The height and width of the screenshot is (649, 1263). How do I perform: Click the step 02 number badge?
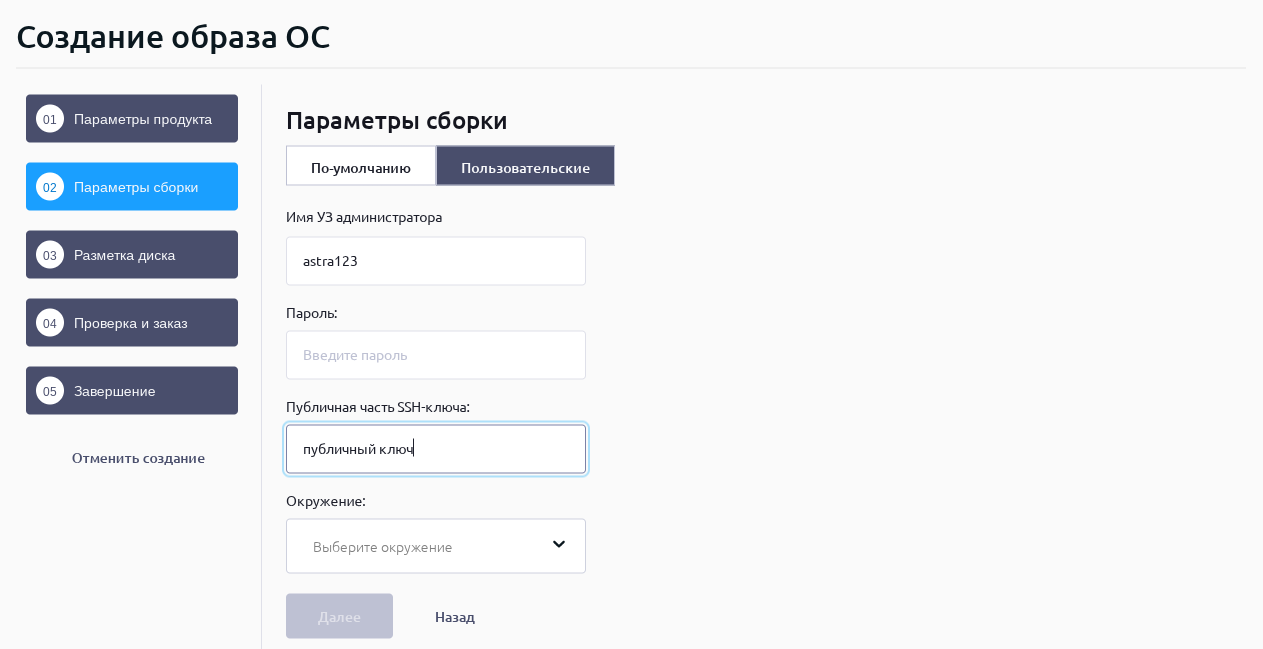coord(50,187)
